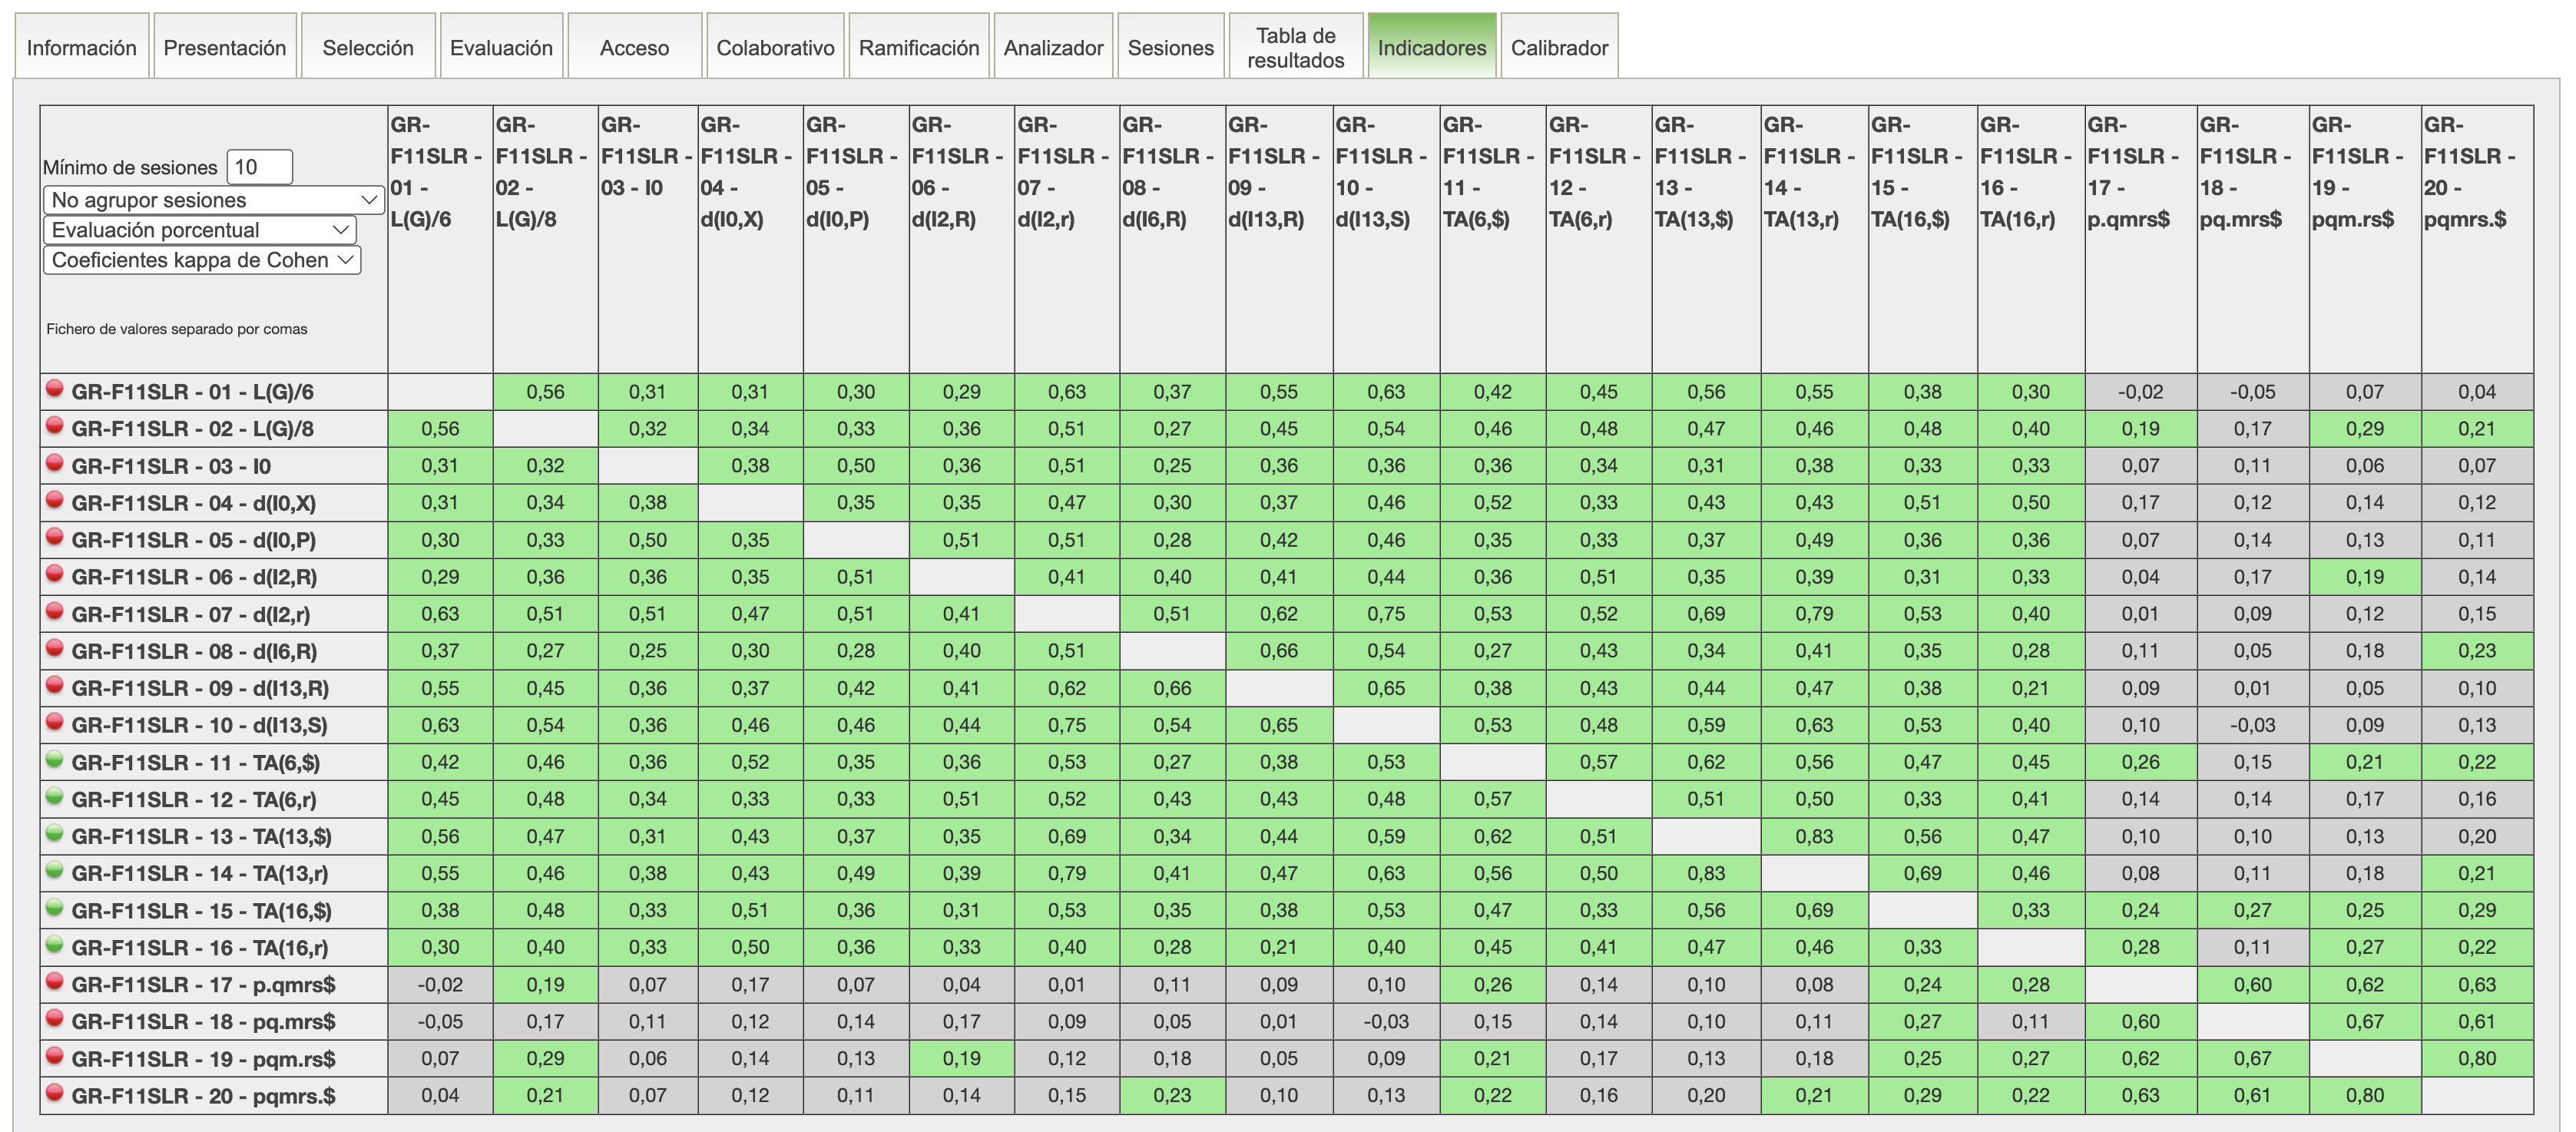Click green dot beside GR-F11SLR - 16 - TA(16,r)
The height and width of the screenshot is (1132, 2576).
55,945
